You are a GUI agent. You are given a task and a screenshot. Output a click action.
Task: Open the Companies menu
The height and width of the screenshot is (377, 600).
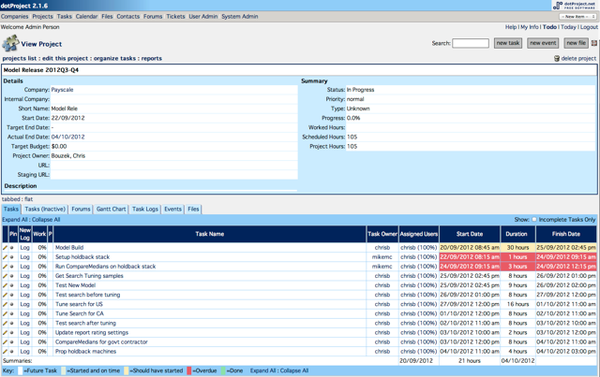pyautogui.click(x=15, y=16)
